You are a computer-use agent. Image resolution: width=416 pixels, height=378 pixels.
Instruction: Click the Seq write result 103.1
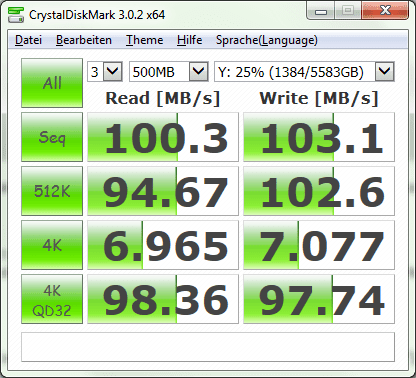click(x=319, y=137)
